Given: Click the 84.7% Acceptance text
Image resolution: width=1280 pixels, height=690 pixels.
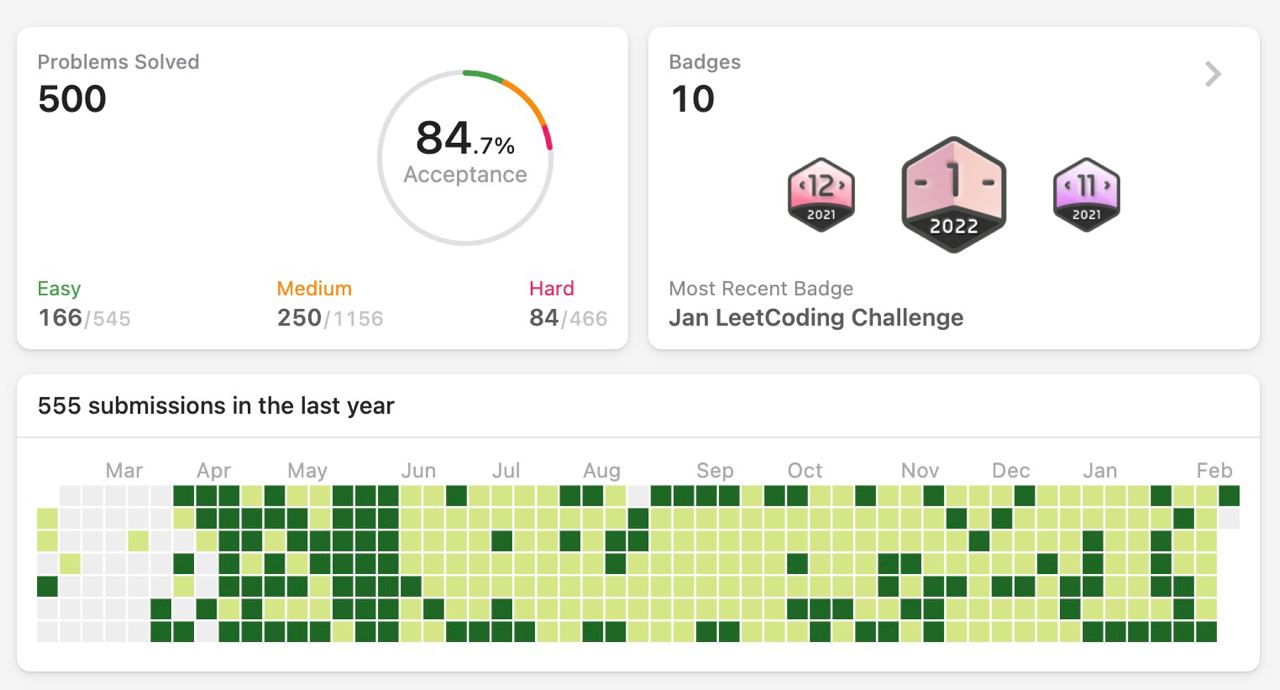Looking at the screenshot, I should (x=465, y=151).
